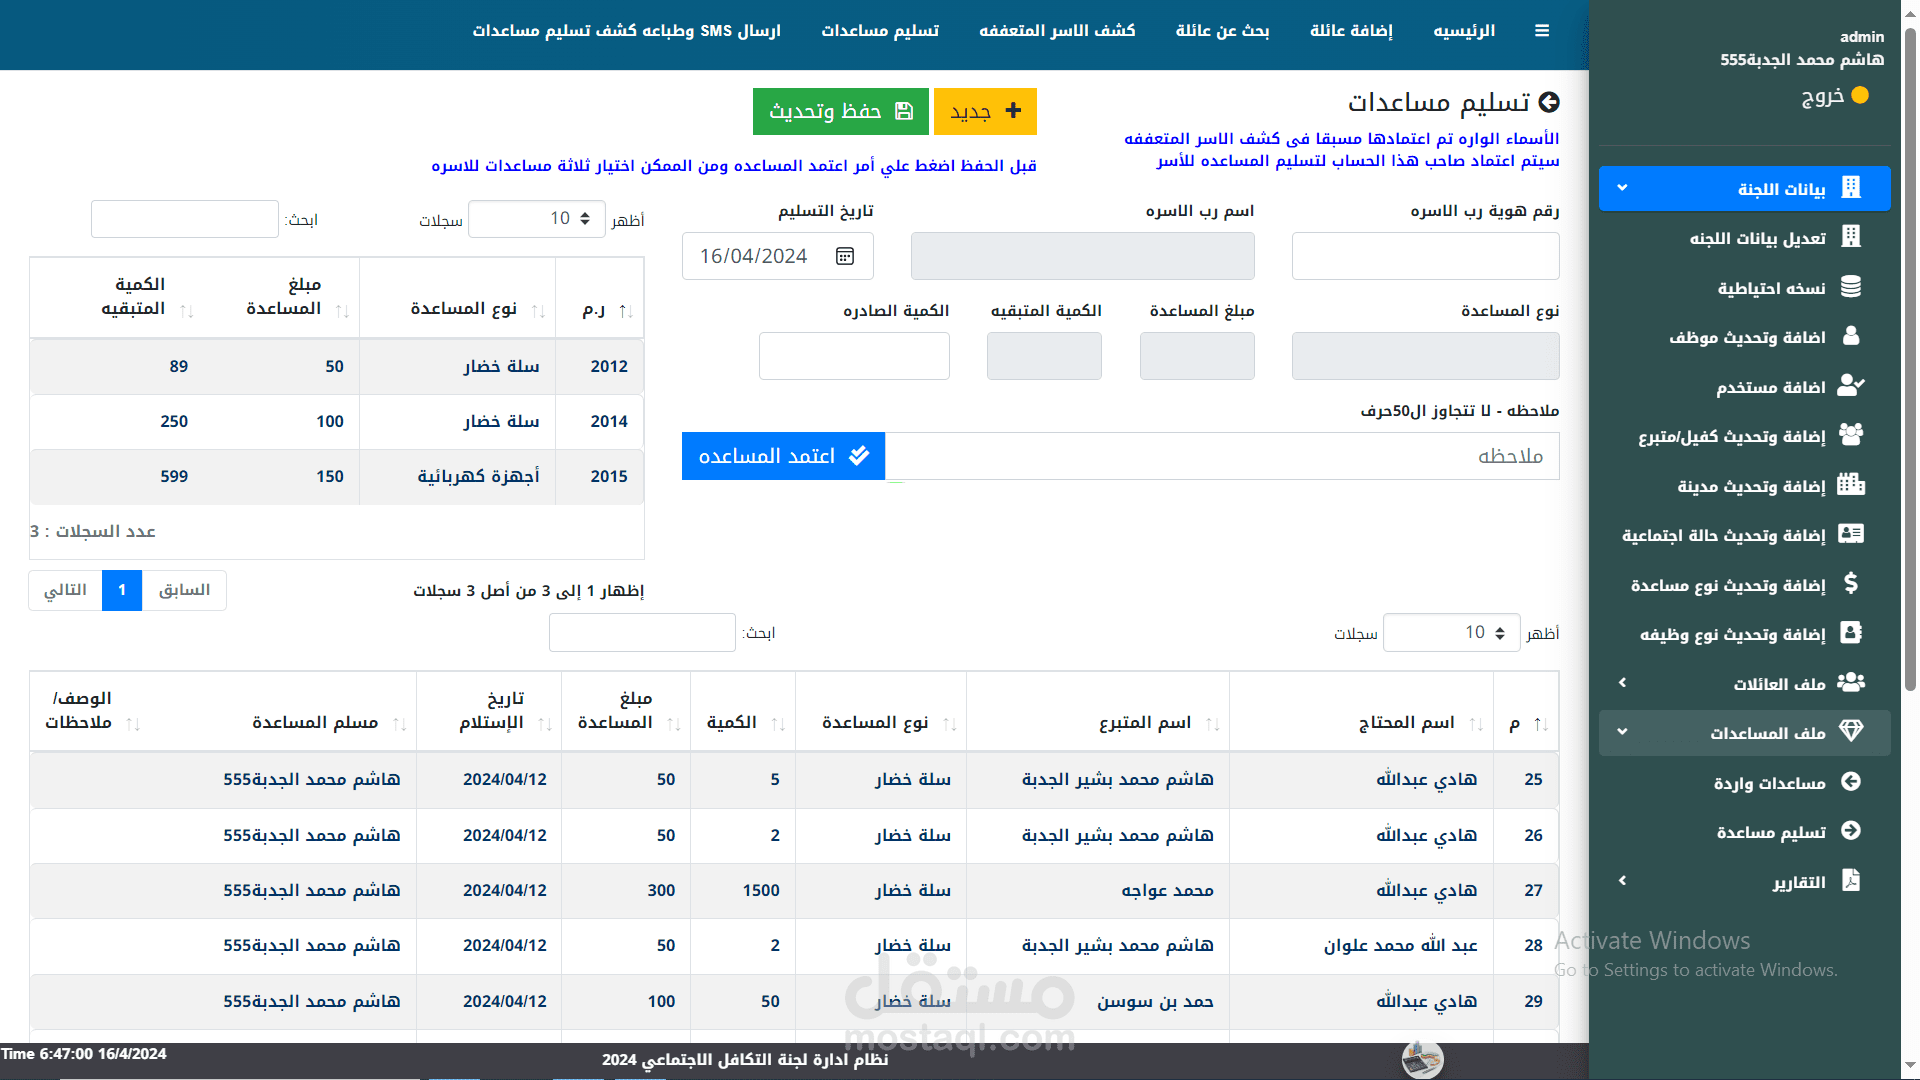Click the database icon for نسخه احتياطية
1920x1080 pixels.
[1851, 287]
